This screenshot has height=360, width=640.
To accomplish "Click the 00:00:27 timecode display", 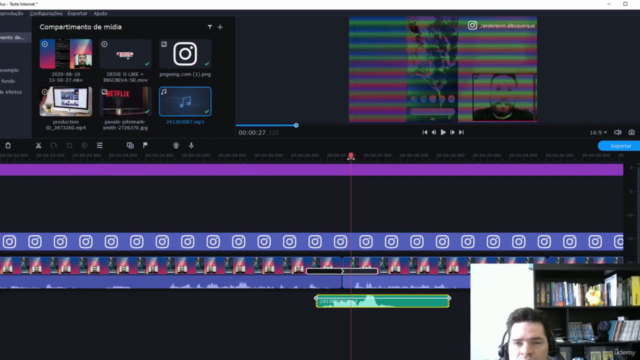I will [x=258, y=133].
